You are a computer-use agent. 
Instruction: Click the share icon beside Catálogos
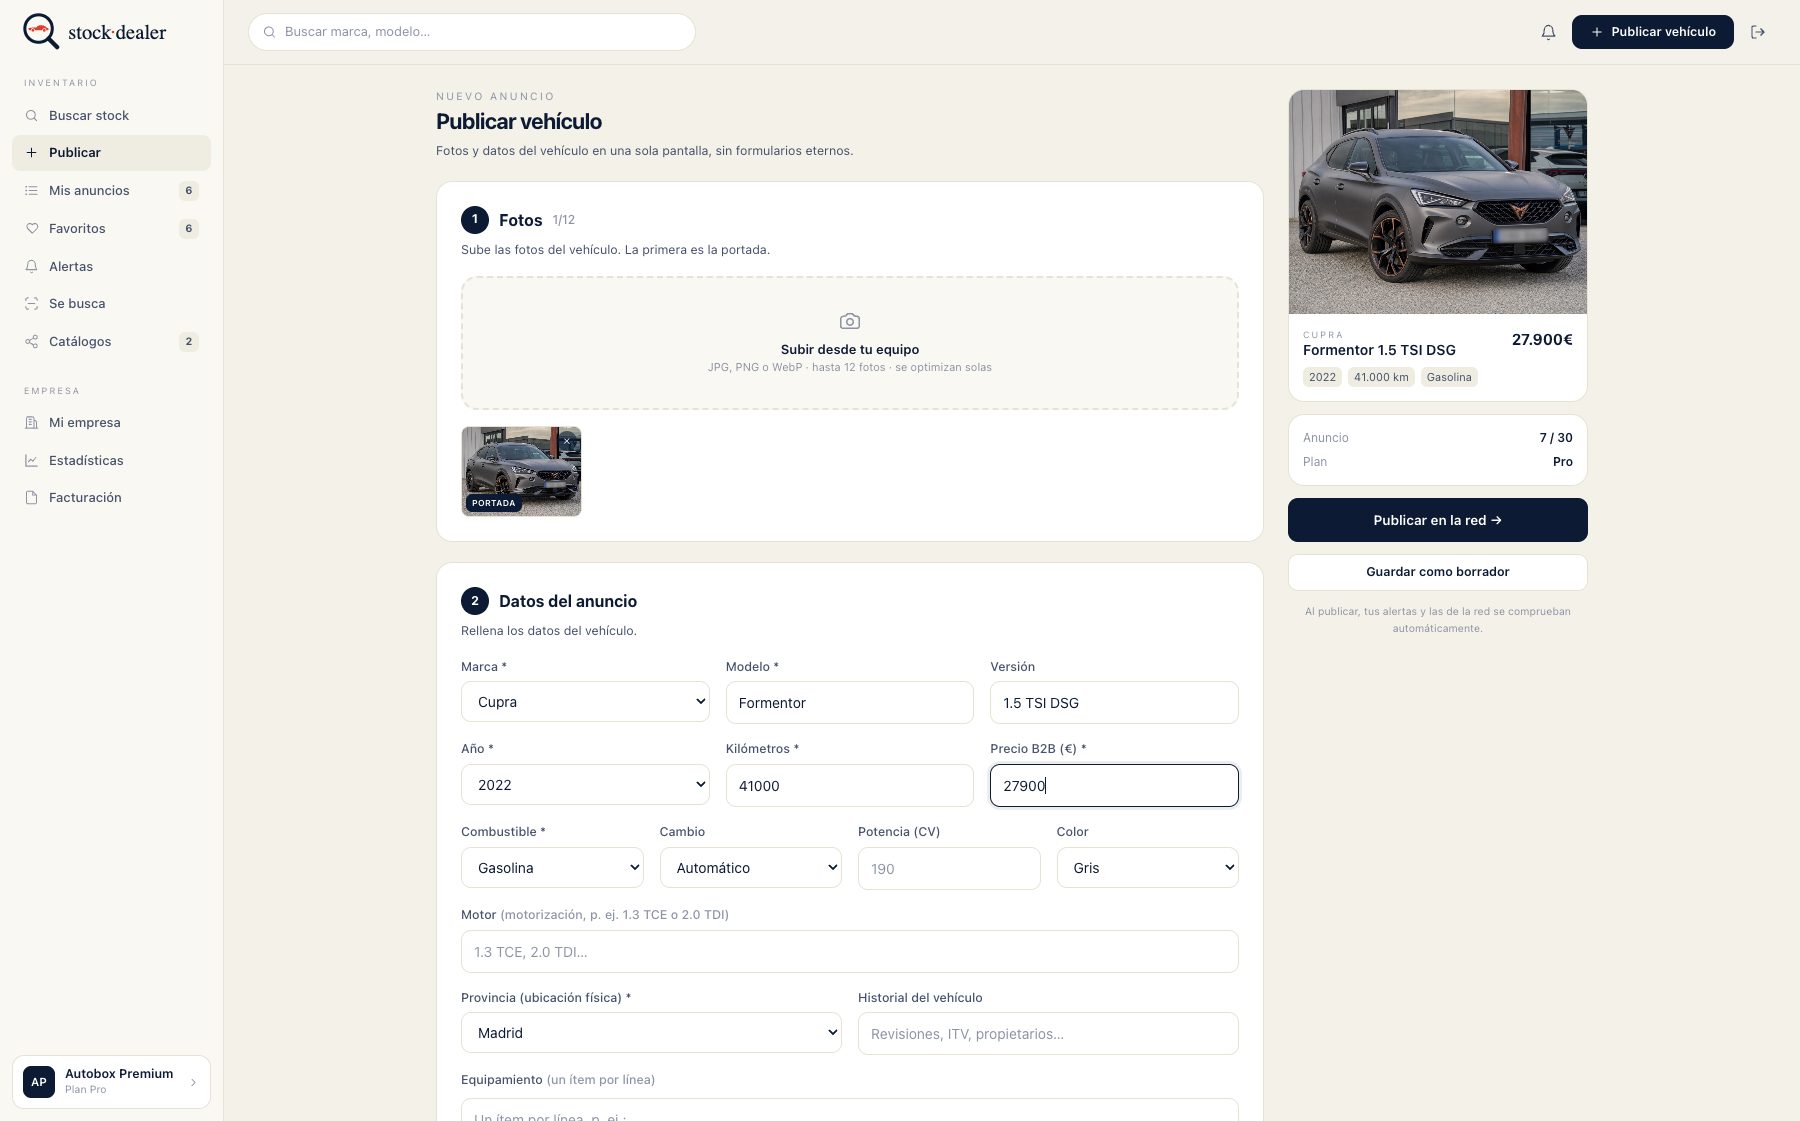pyautogui.click(x=32, y=342)
